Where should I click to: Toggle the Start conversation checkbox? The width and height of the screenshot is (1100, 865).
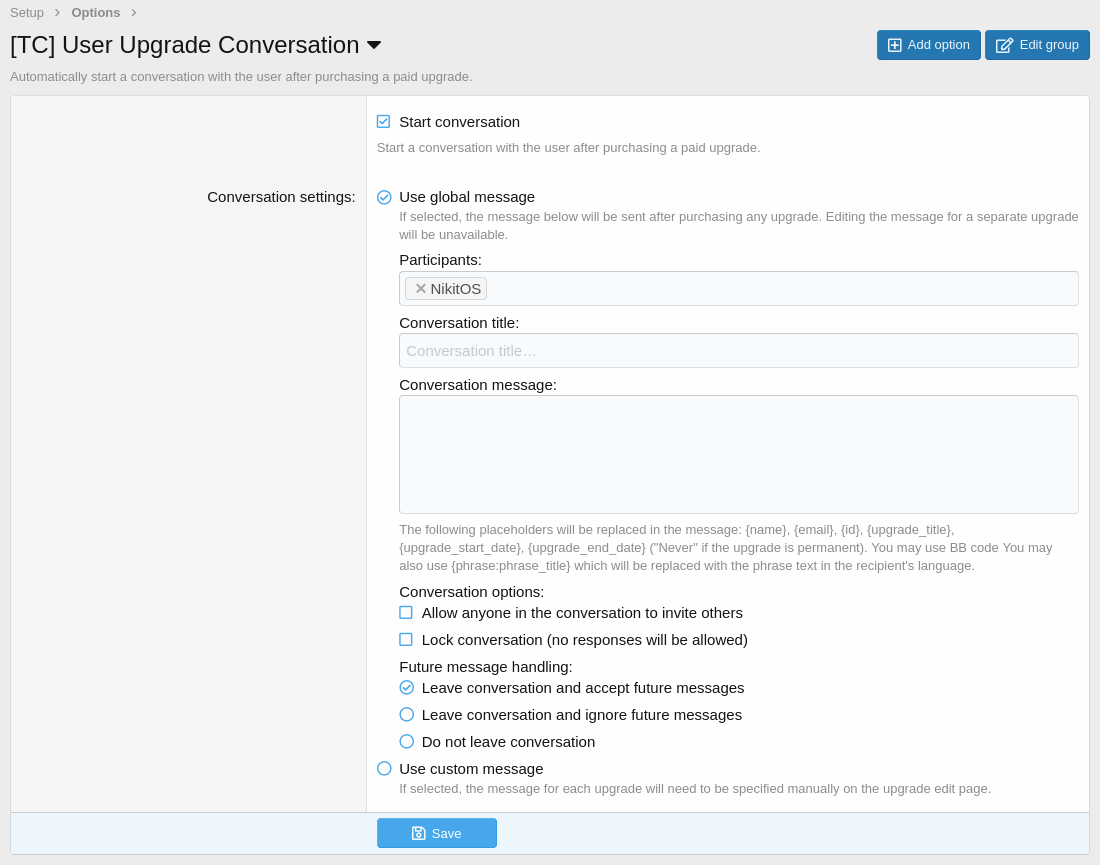(x=383, y=122)
